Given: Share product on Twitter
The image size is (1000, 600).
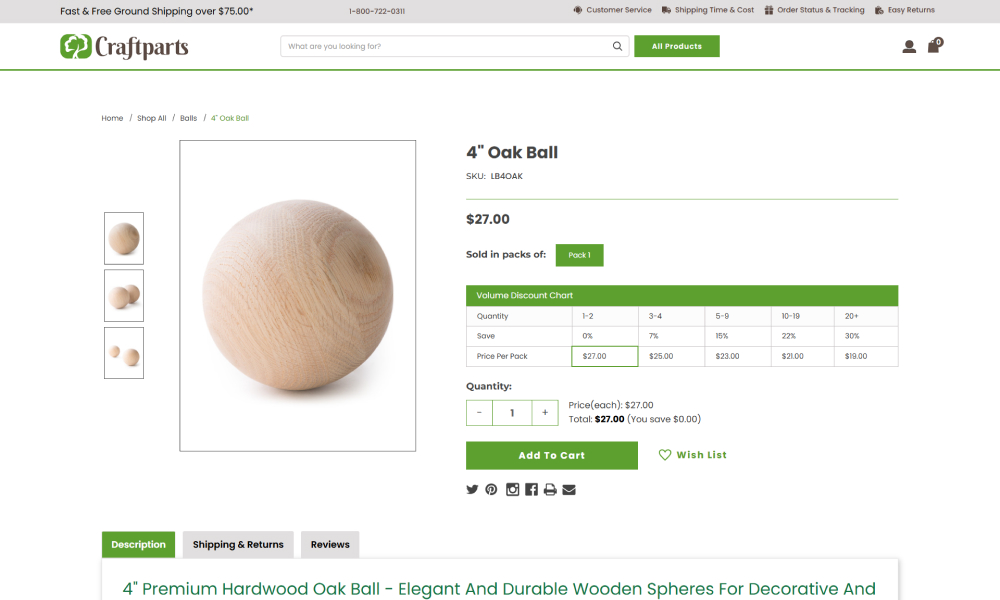Looking at the screenshot, I should 472,489.
